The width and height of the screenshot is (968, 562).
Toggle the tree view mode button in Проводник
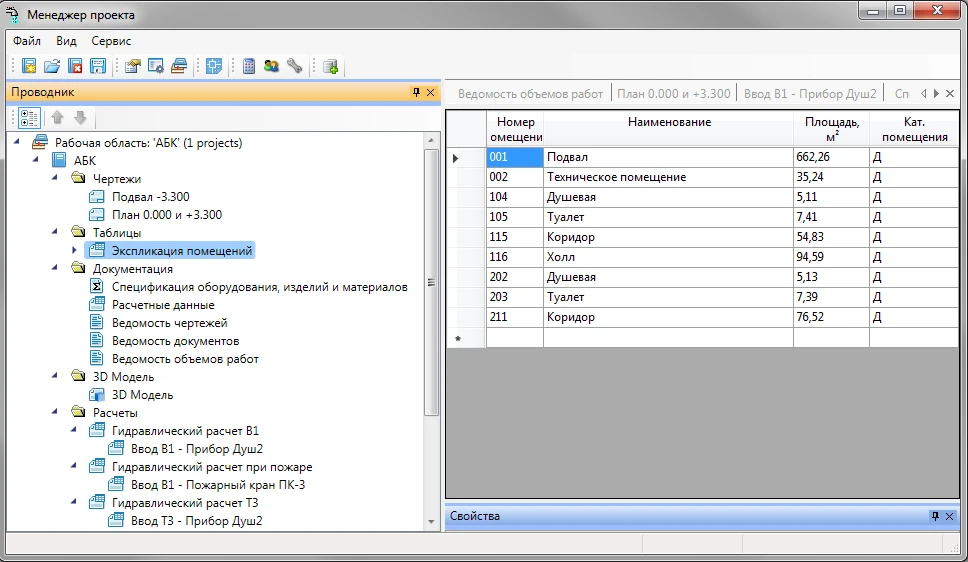click(x=29, y=118)
